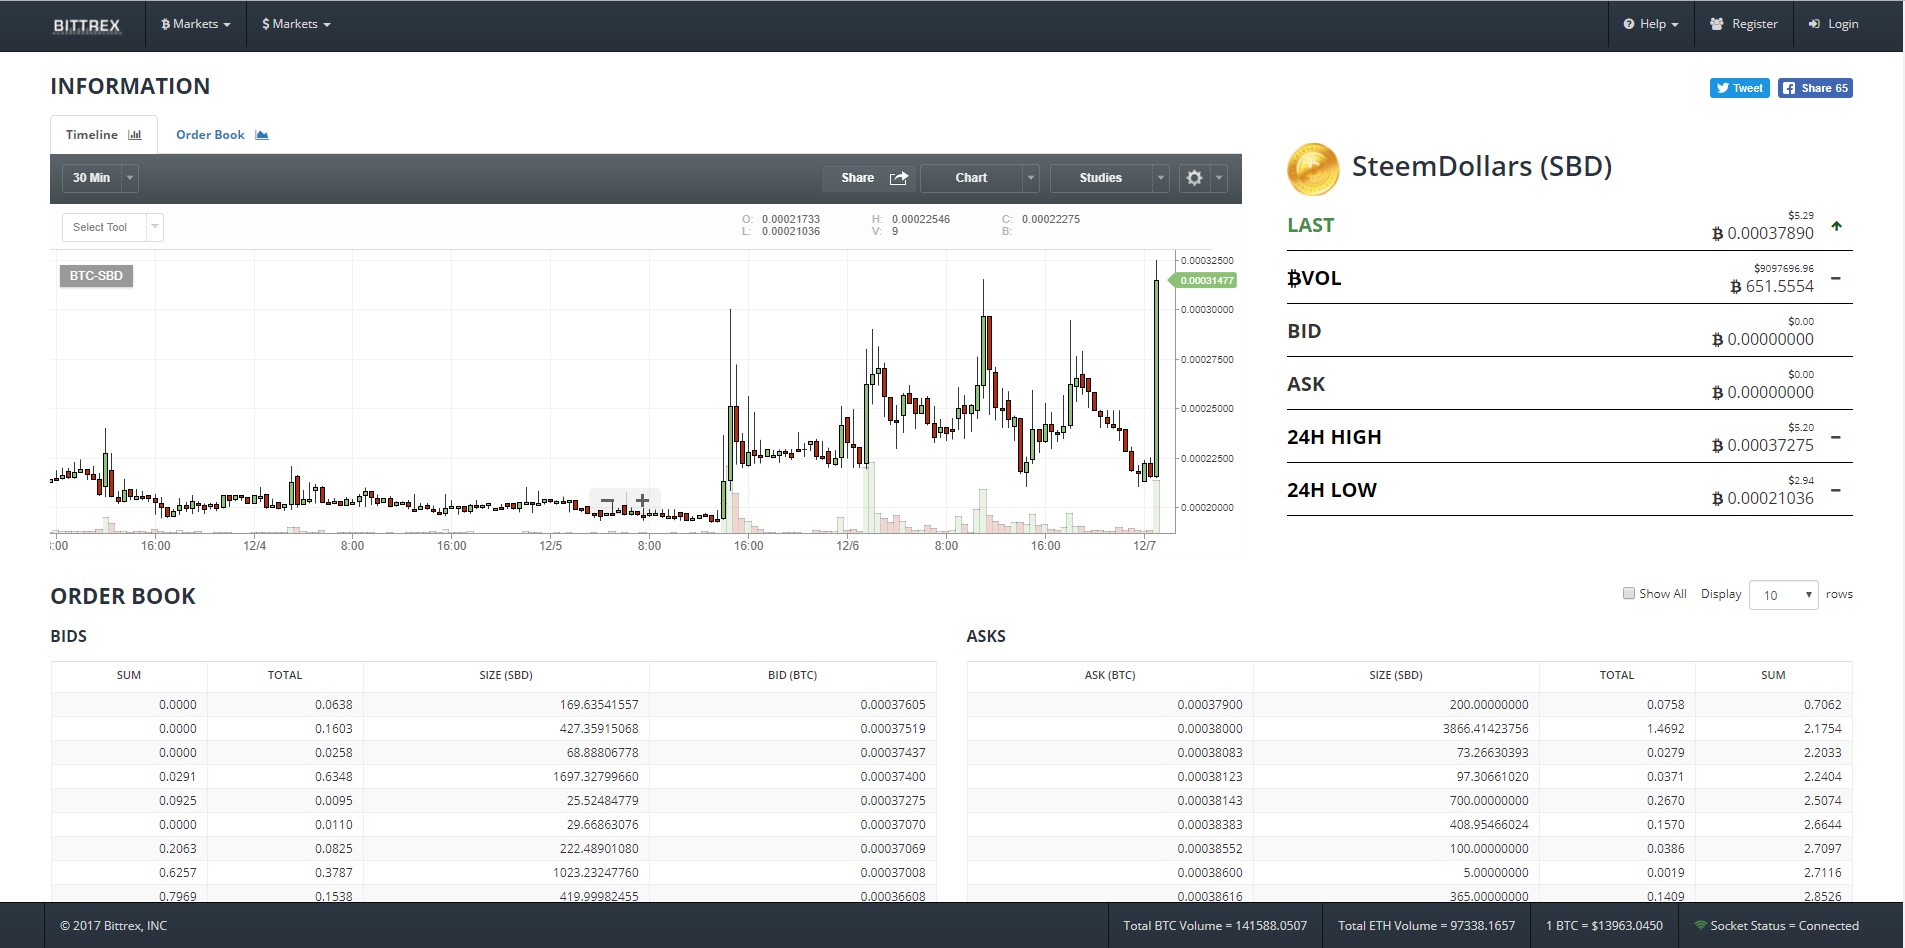
Task: Click Total ETH Volume in footer
Action: click(1426, 926)
